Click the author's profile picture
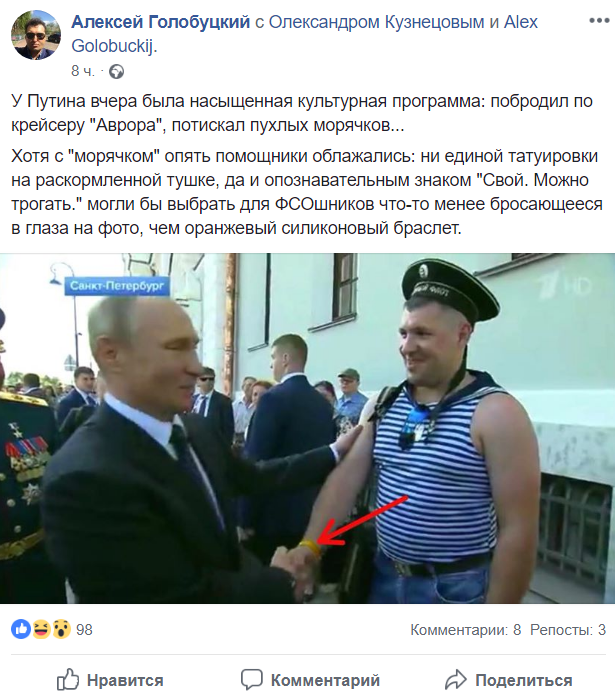615x698 pixels. pos(36,35)
